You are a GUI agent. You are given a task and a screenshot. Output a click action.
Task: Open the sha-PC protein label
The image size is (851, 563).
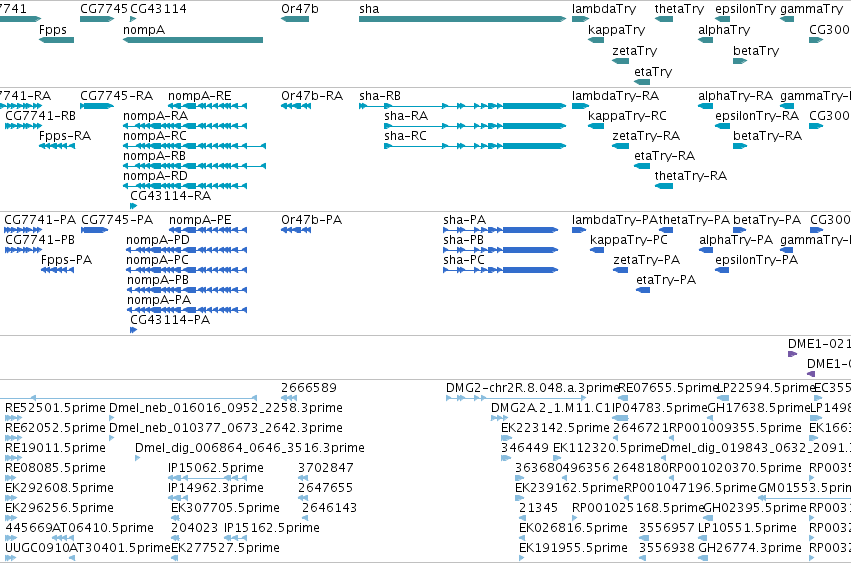[x=464, y=260]
